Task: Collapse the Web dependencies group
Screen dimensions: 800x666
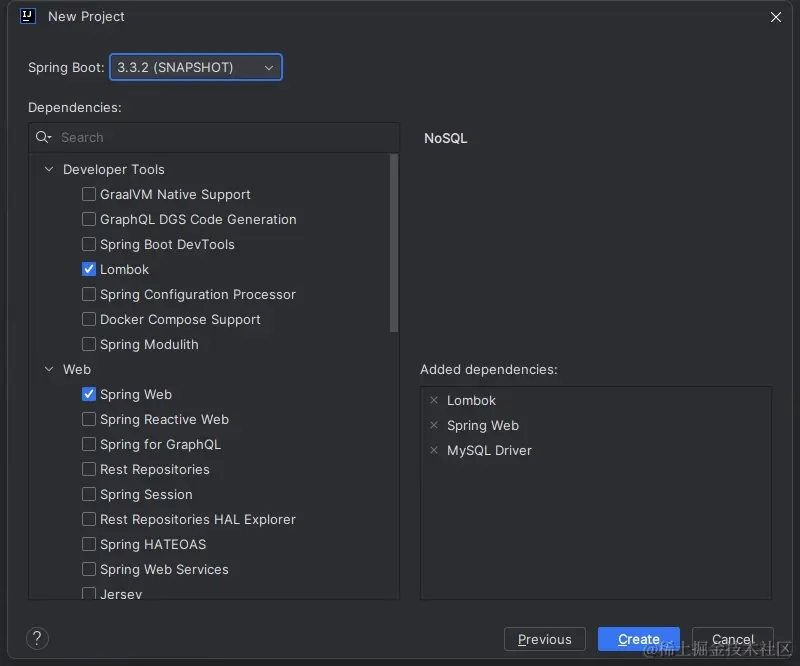Action: (49, 369)
